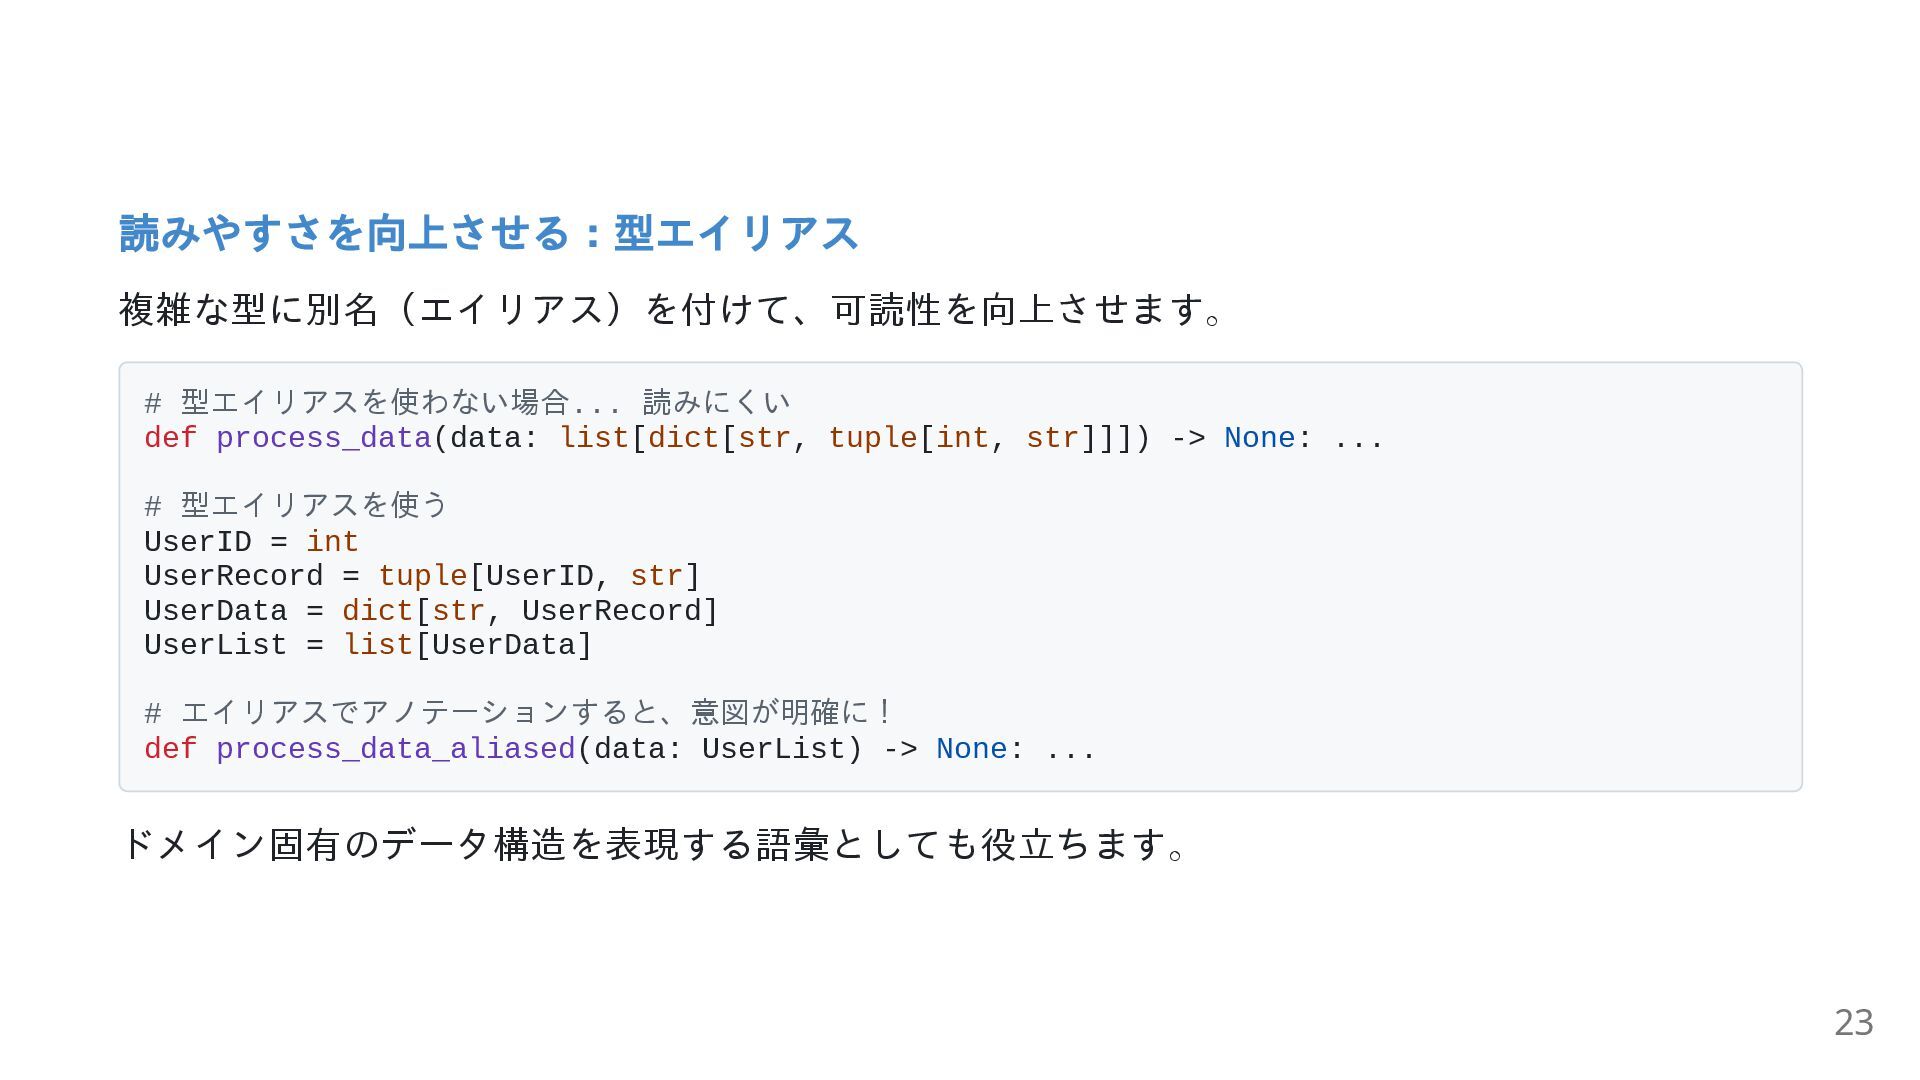
Task: Click the UserData alias definition line
Action: 431,611
